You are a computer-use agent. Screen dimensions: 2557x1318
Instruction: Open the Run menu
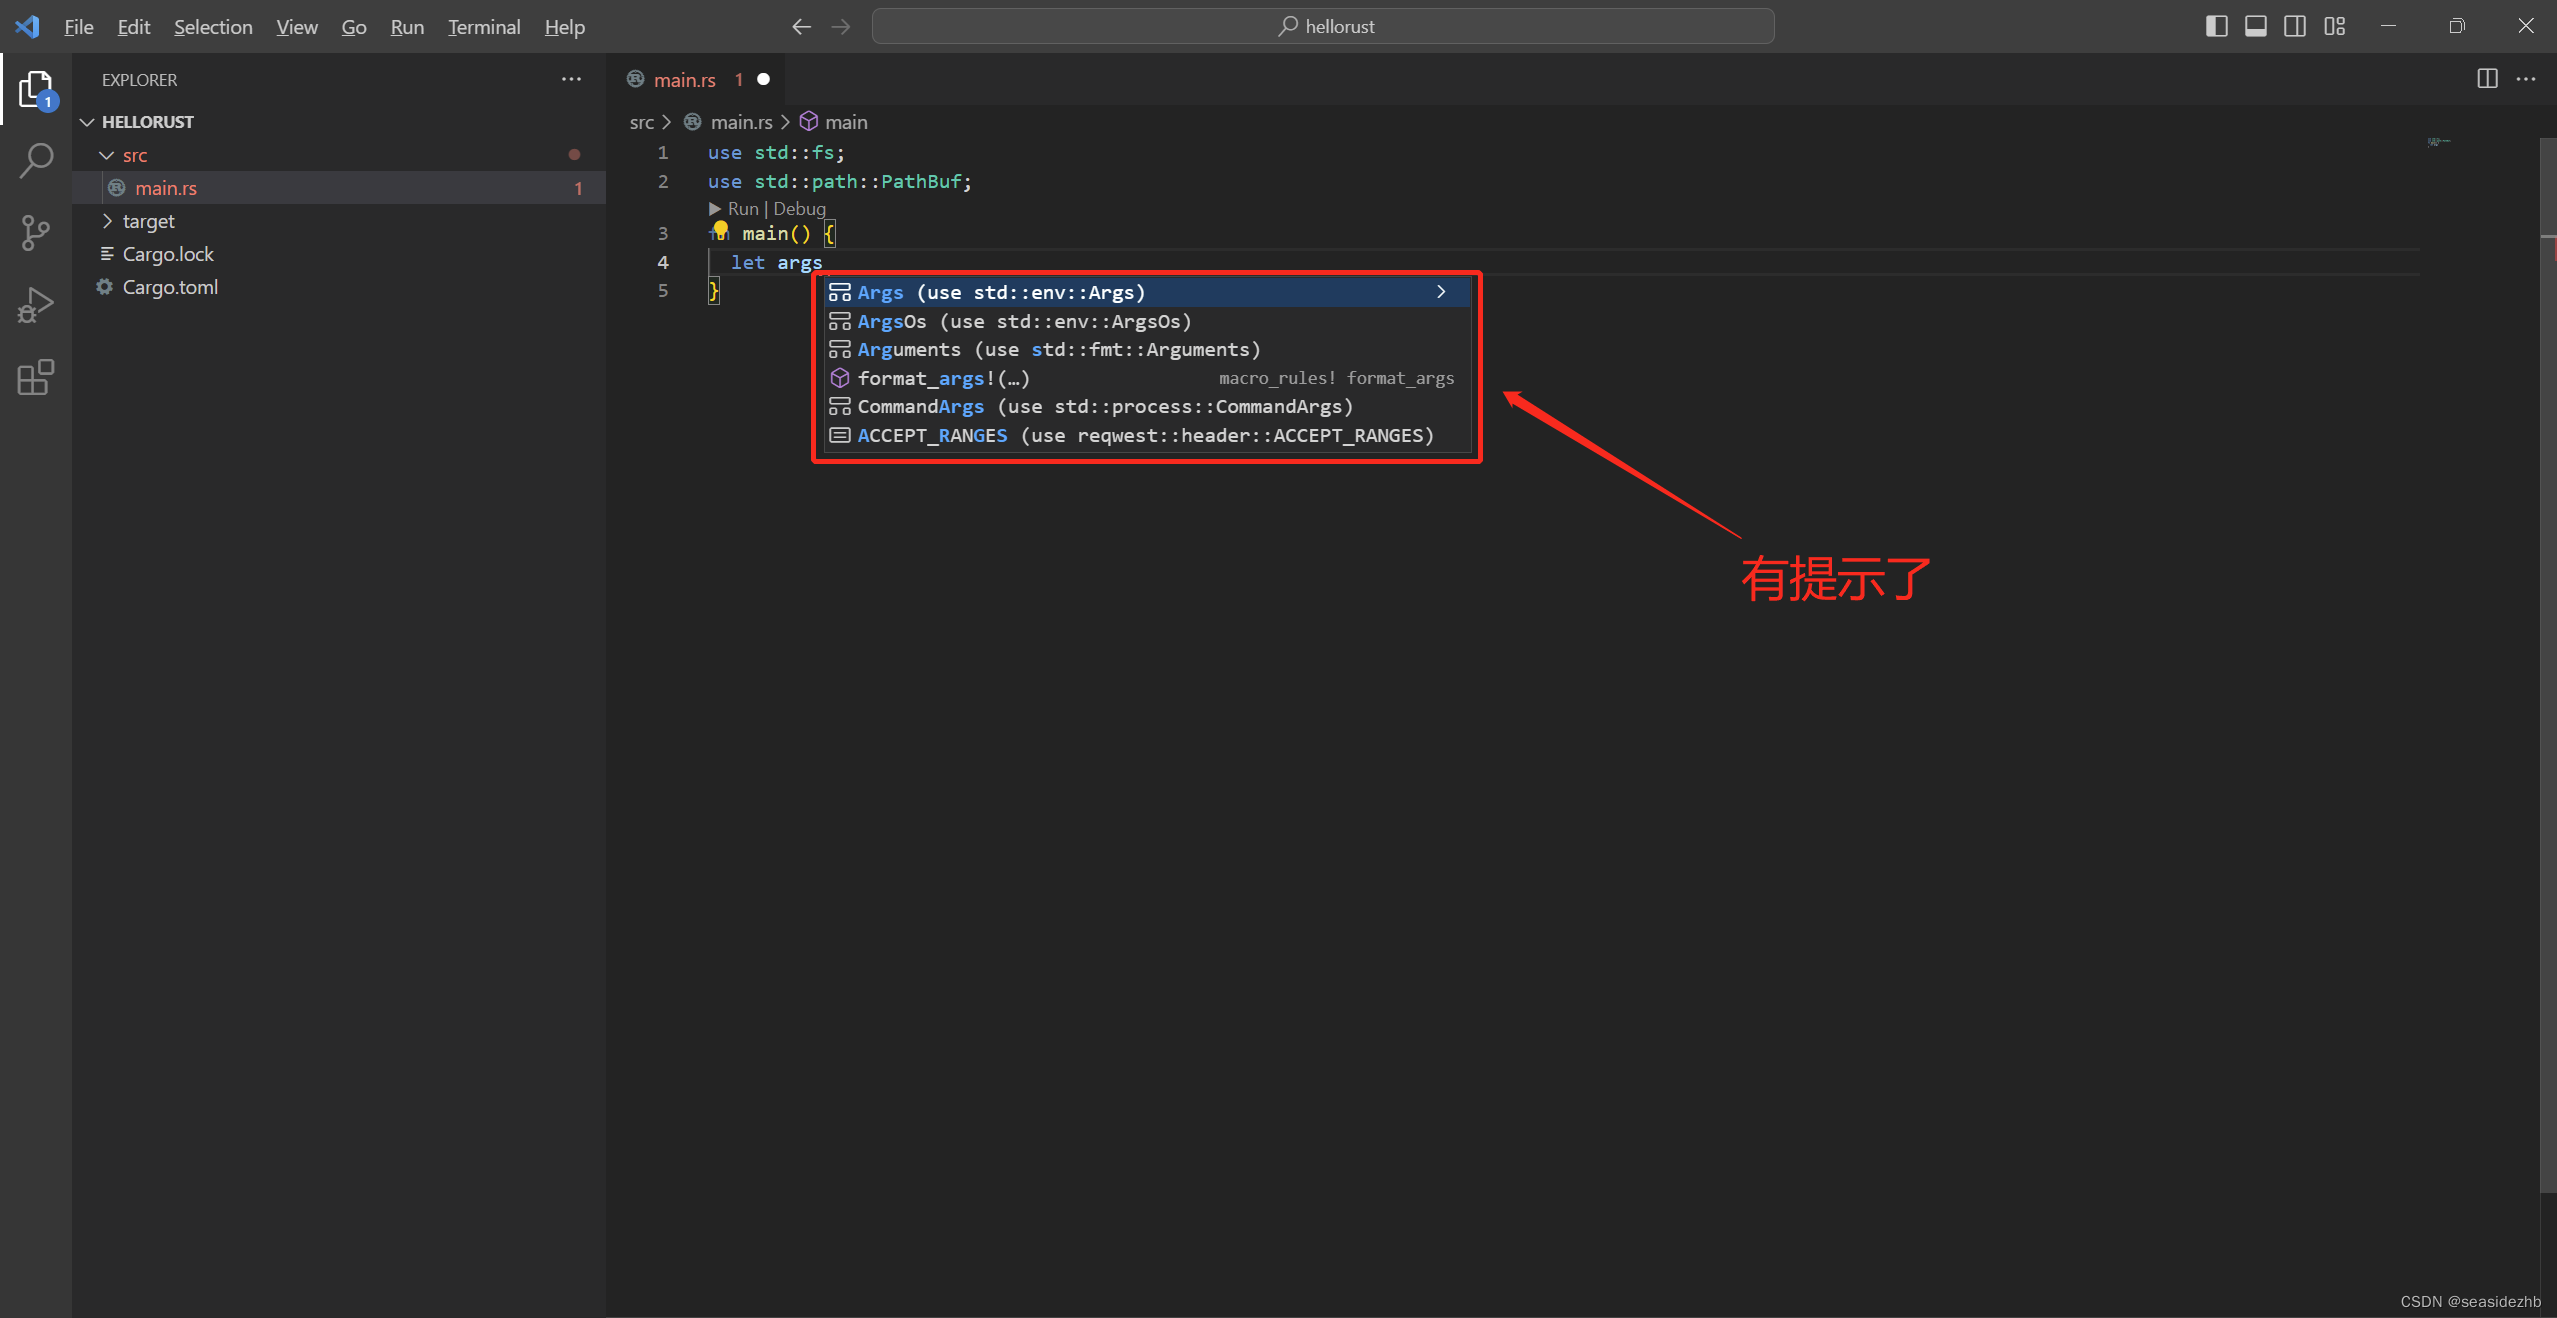(x=407, y=27)
